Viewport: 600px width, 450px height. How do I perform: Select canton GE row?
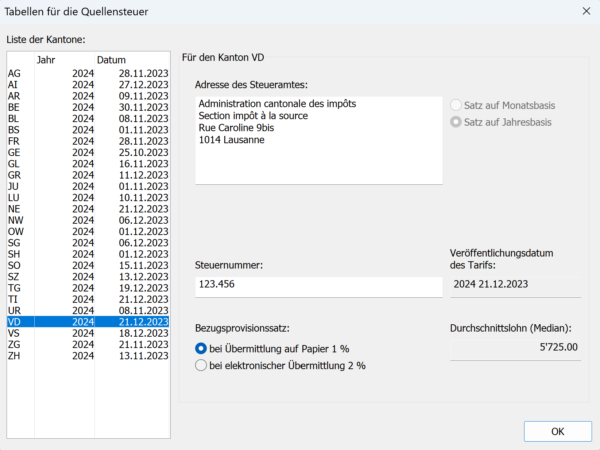[x=88, y=152]
